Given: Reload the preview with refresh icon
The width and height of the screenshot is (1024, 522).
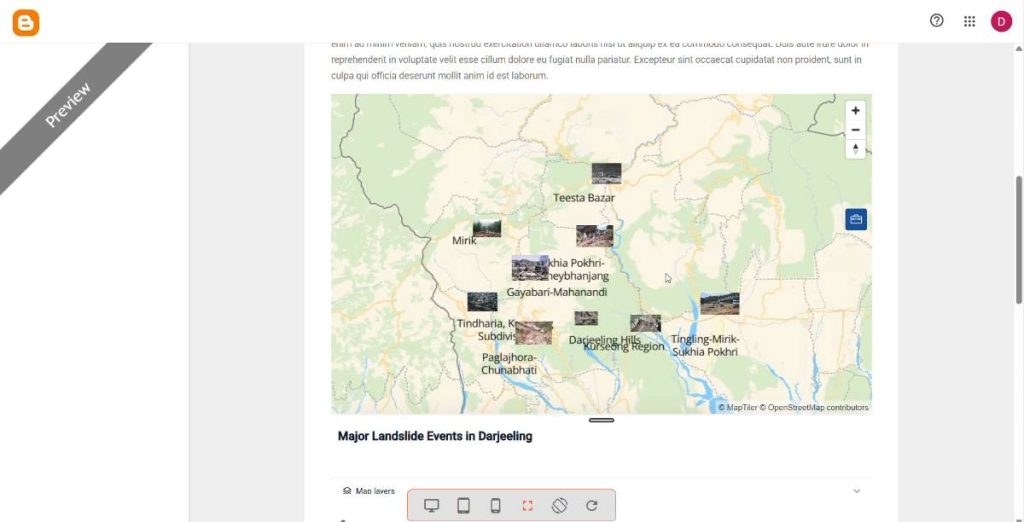Looking at the screenshot, I should [592, 506].
